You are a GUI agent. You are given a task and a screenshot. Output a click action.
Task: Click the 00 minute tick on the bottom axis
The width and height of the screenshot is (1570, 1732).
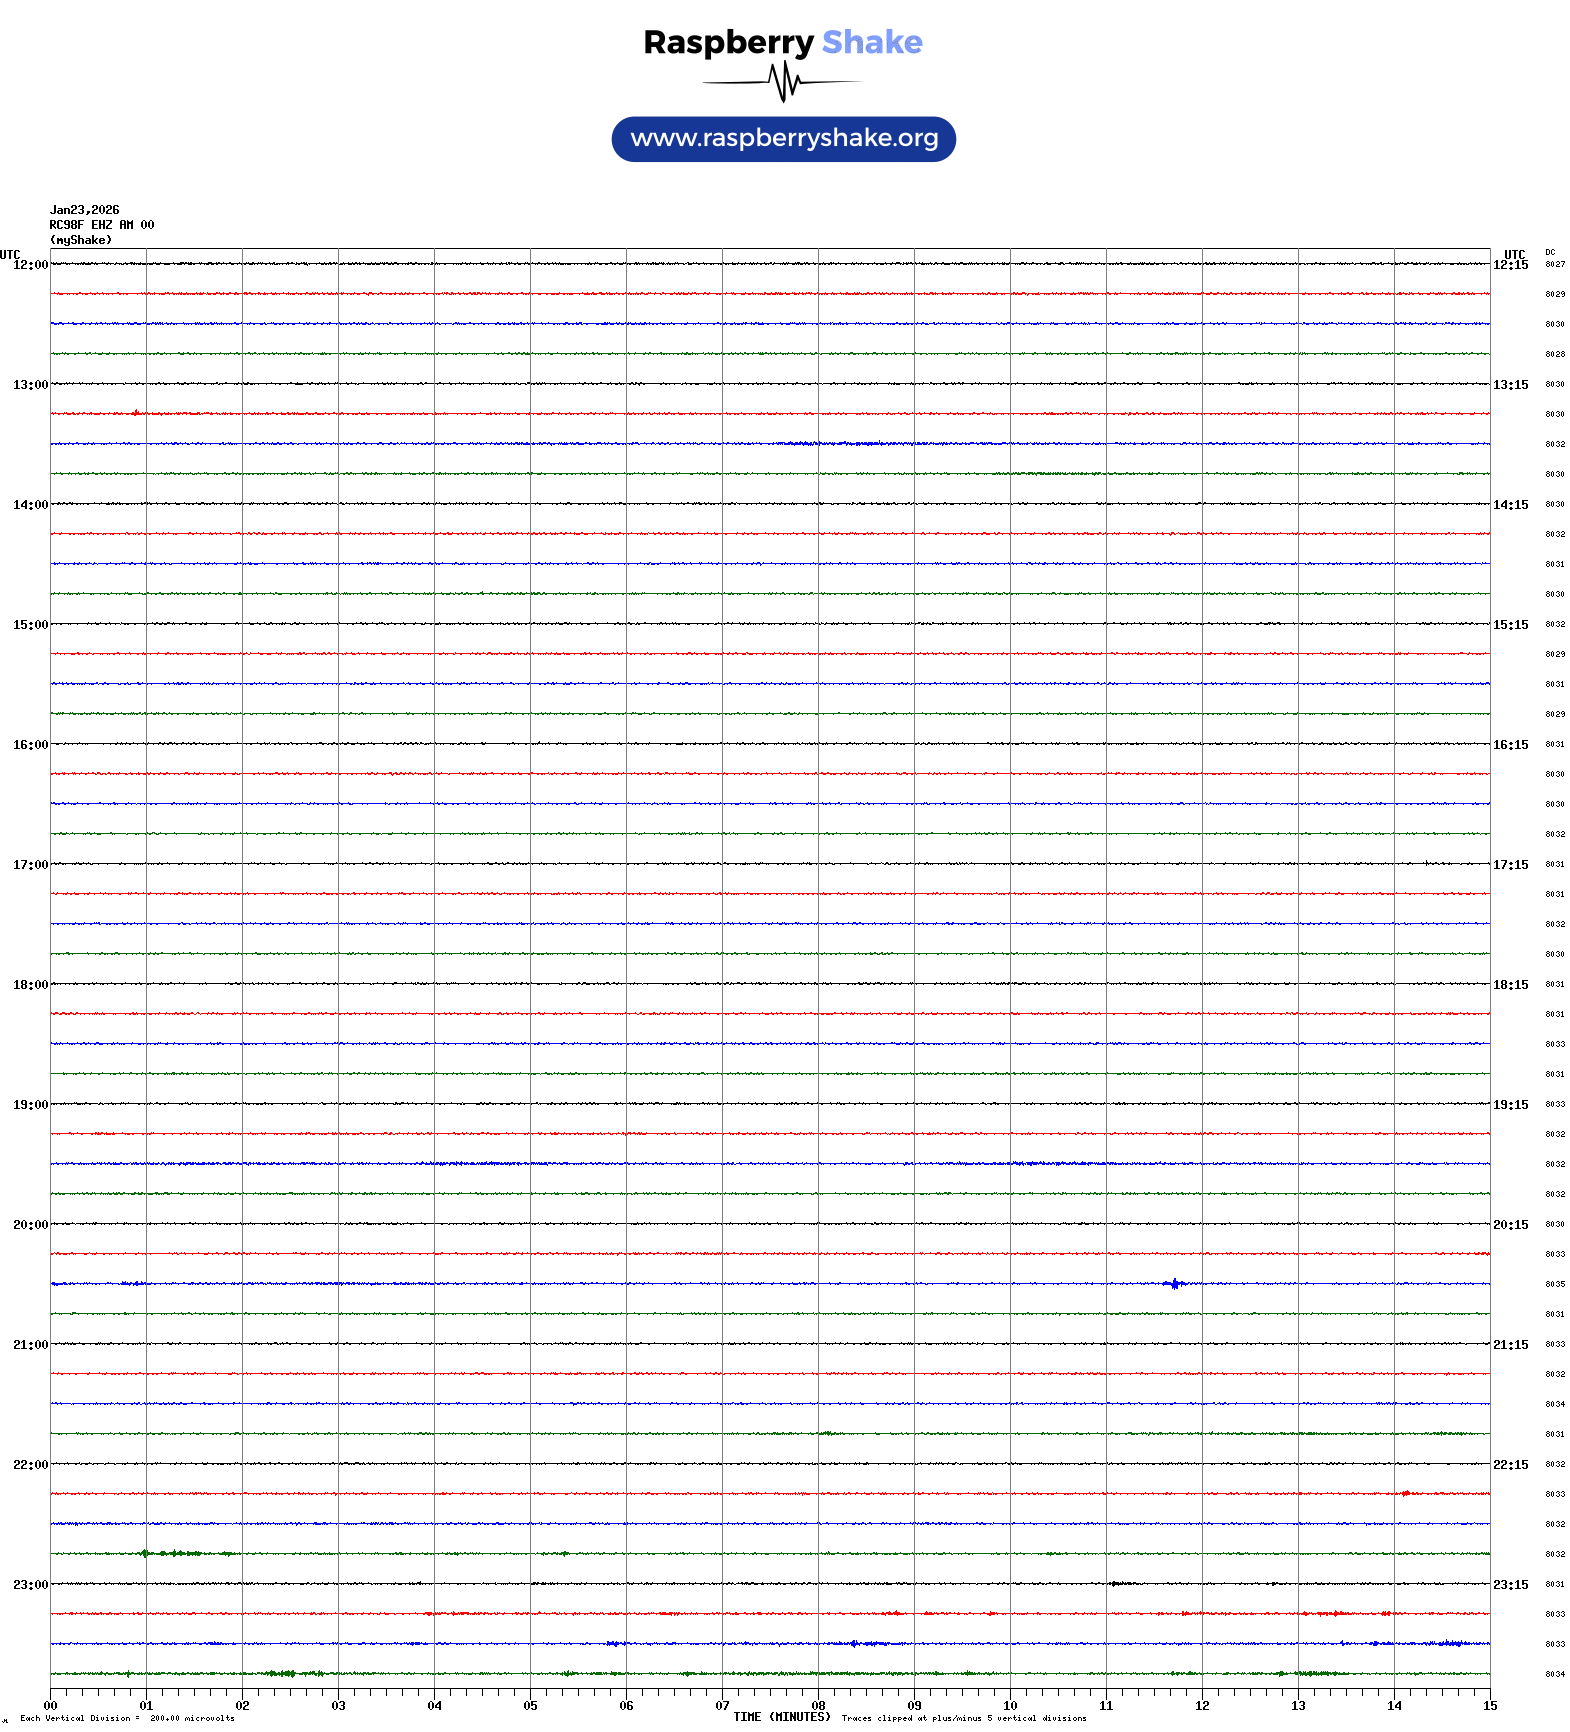pyautogui.click(x=50, y=1706)
